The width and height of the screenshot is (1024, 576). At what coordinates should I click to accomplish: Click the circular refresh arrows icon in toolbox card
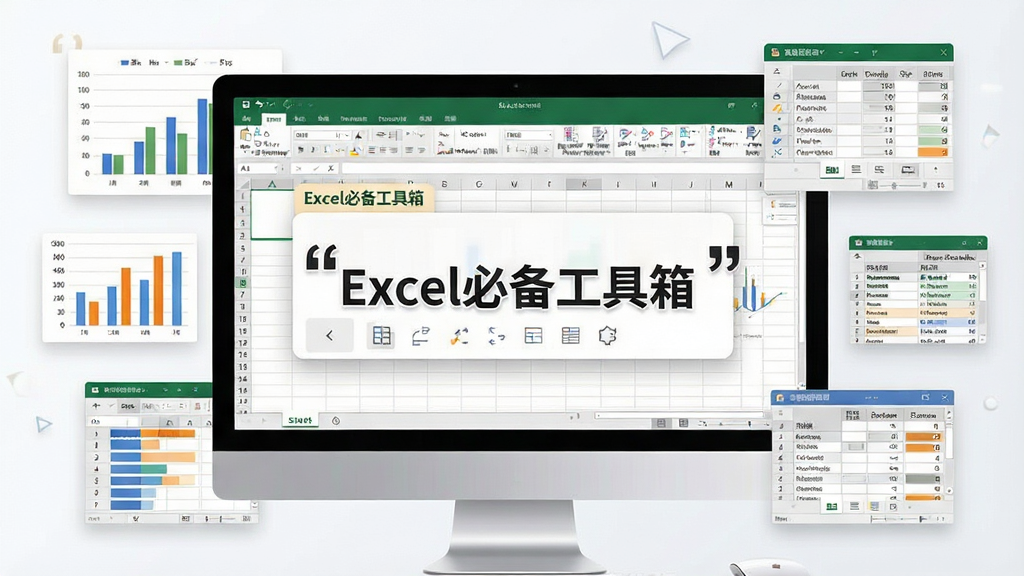496,336
